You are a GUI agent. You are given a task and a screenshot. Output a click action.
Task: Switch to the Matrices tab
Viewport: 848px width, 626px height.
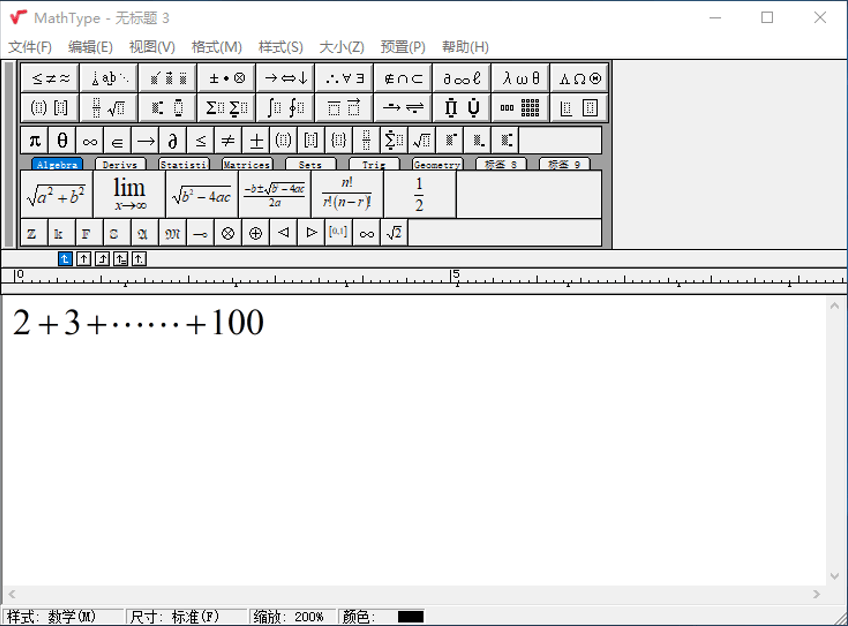247,164
